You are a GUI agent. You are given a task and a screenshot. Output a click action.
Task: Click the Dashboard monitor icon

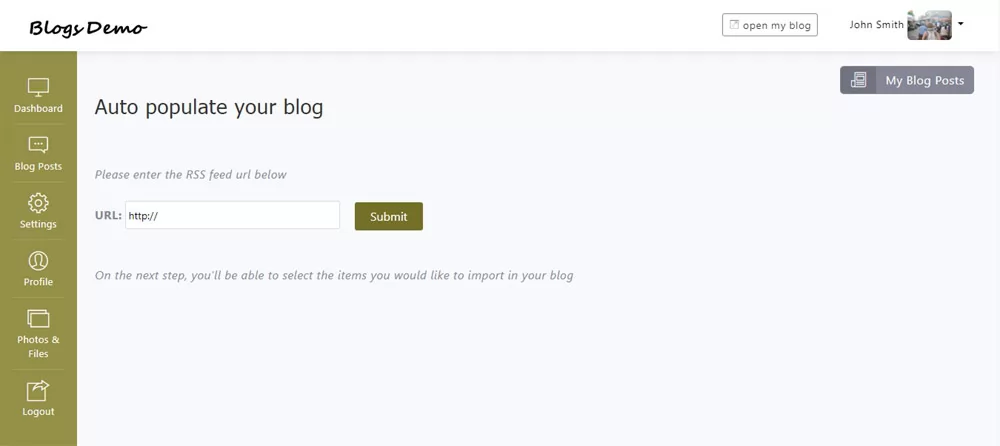[38, 87]
